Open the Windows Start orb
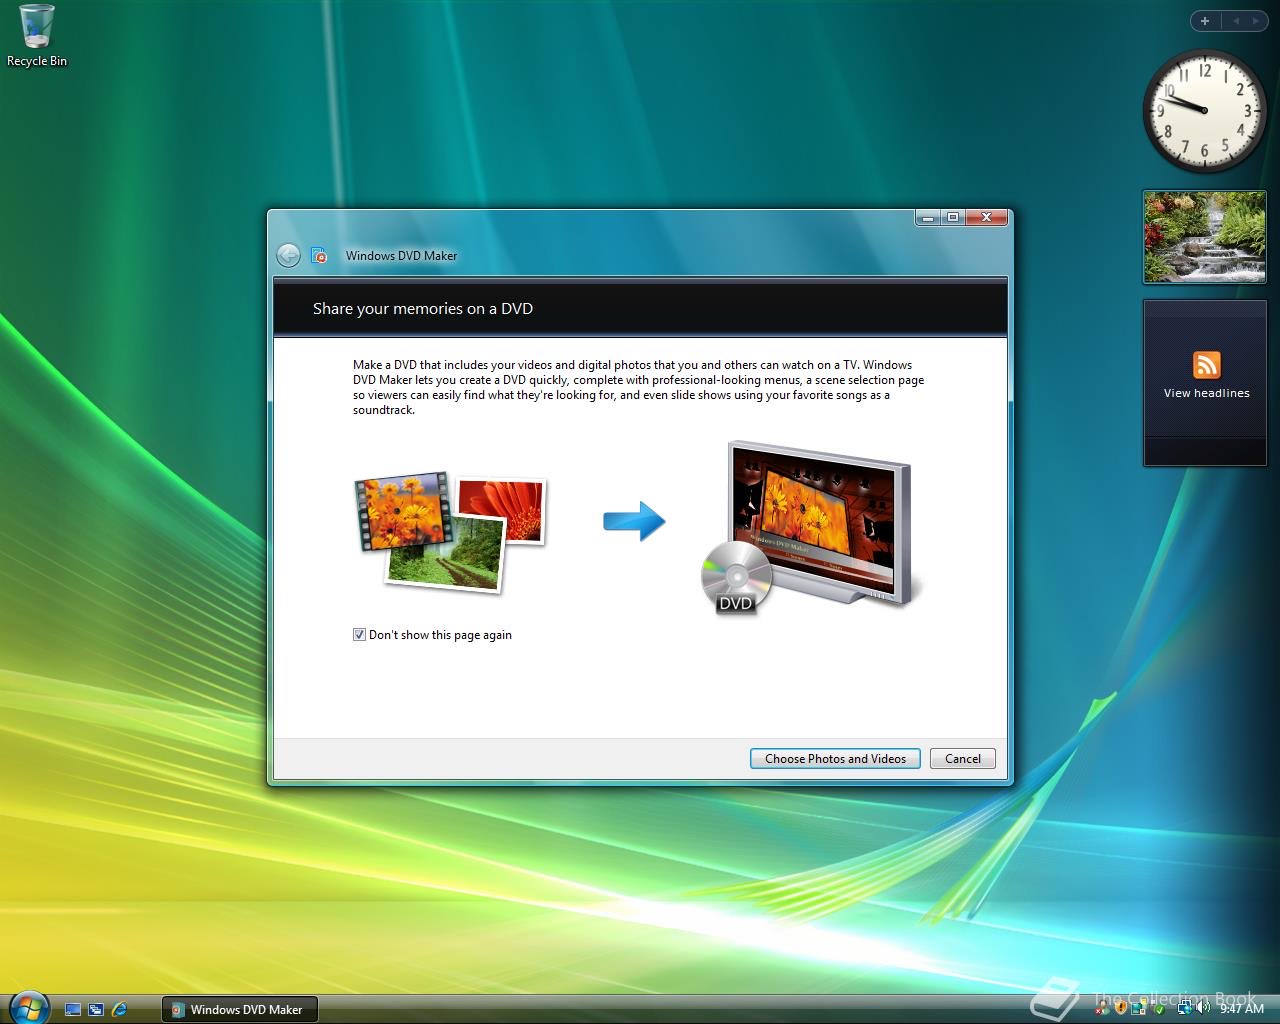Screen dimensions: 1280x1024 click(27, 1006)
